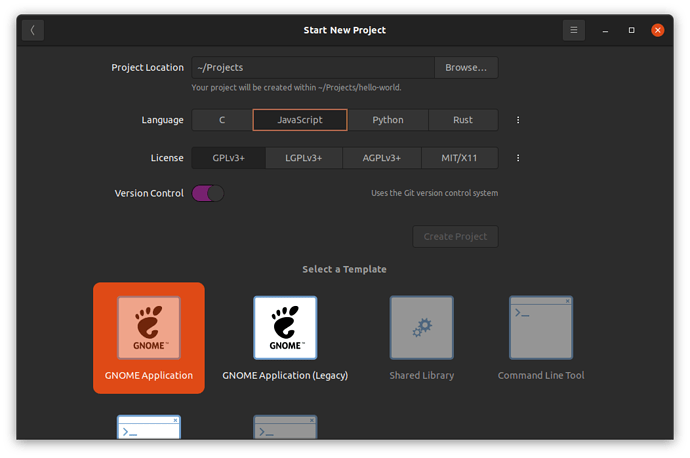
Task: Select the white terminal template below GNOME Application
Action: [x=149, y=427]
